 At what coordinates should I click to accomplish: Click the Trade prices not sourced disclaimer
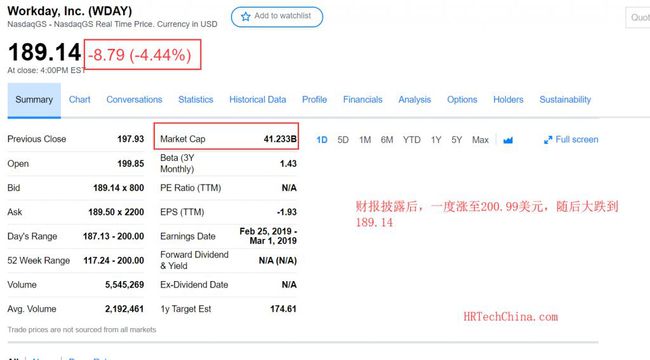tap(82, 330)
